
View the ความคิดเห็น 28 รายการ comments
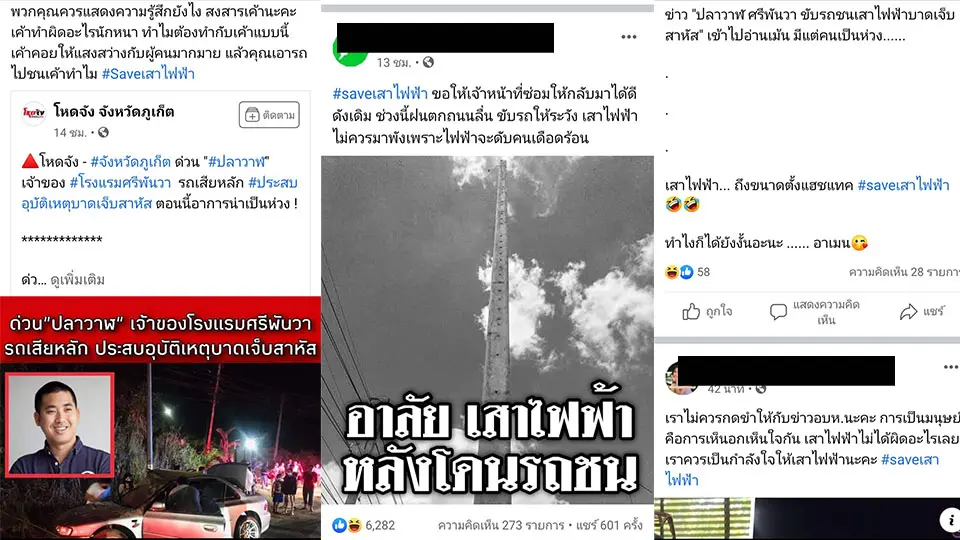click(x=904, y=272)
